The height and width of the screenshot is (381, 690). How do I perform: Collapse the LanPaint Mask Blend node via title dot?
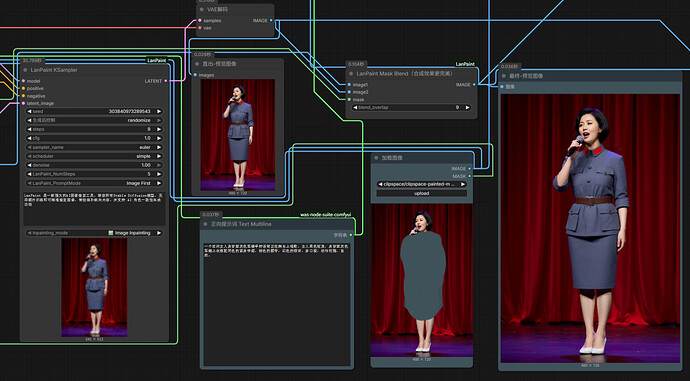(x=351, y=74)
